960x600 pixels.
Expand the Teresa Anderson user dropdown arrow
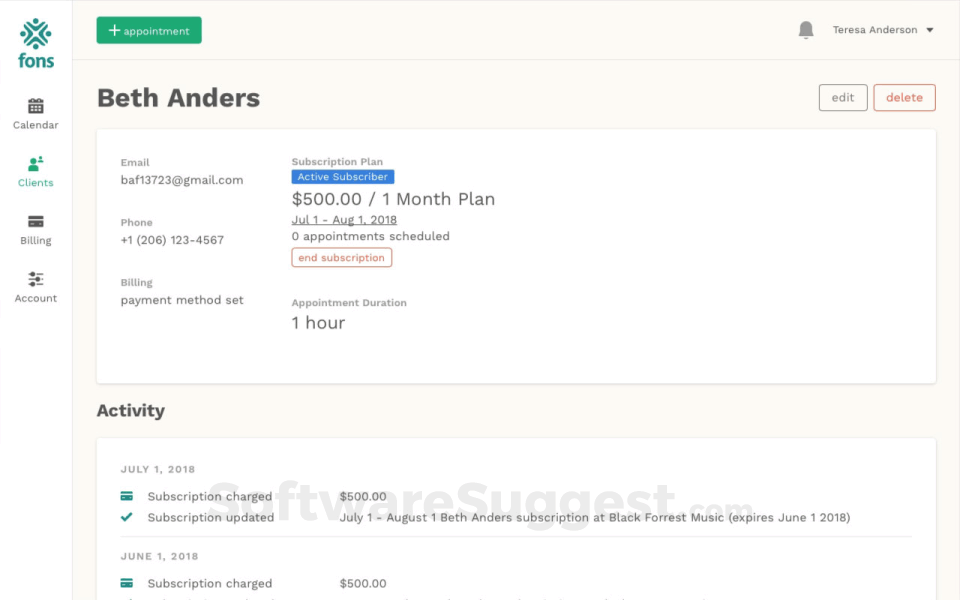[930, 30]
